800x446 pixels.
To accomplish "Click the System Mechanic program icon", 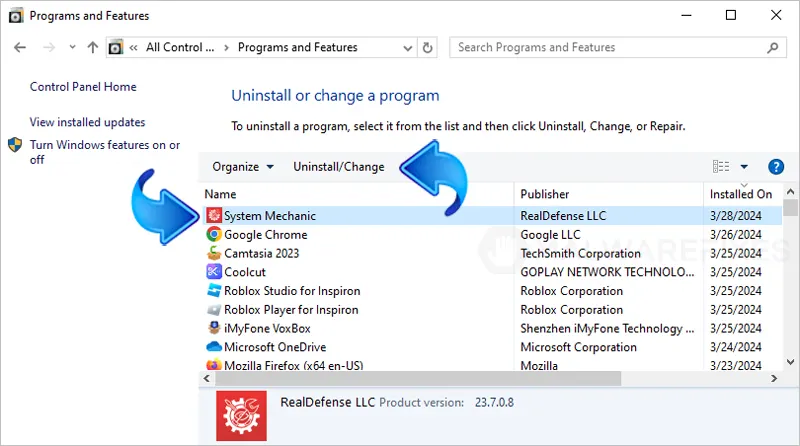I will (x=214, y=215).
